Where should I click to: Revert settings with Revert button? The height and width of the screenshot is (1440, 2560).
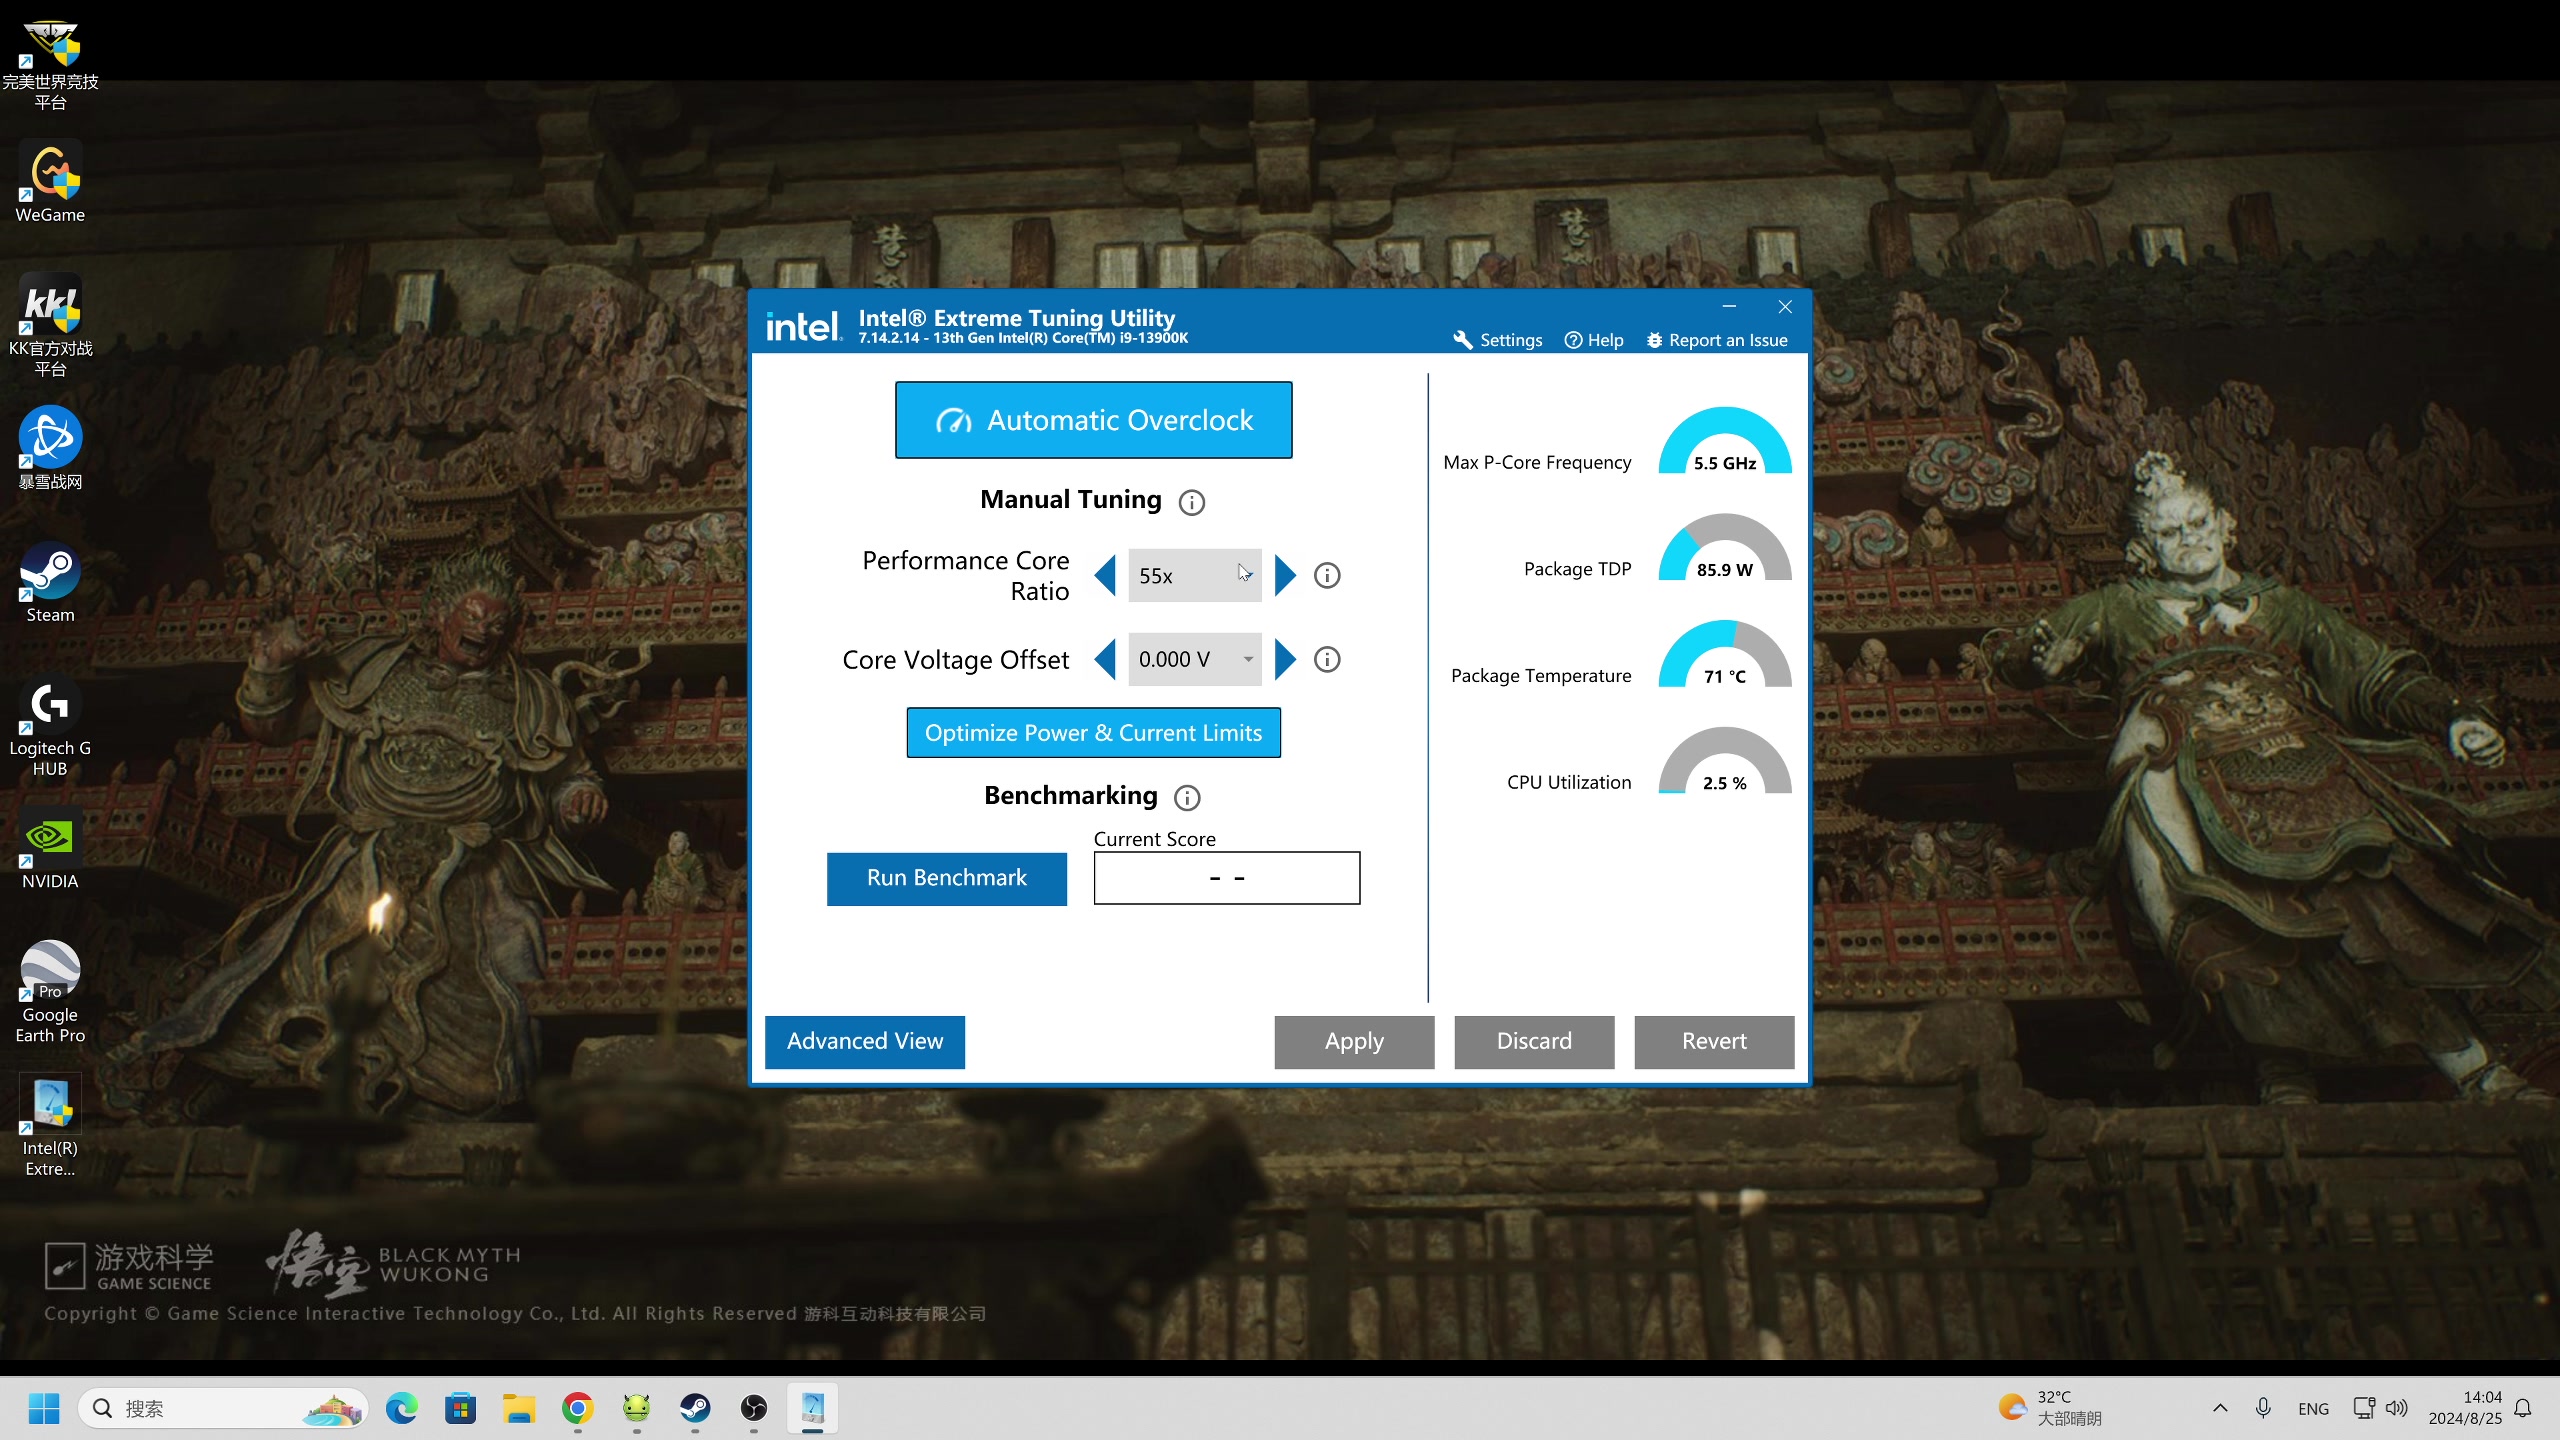(1714, 1042)
